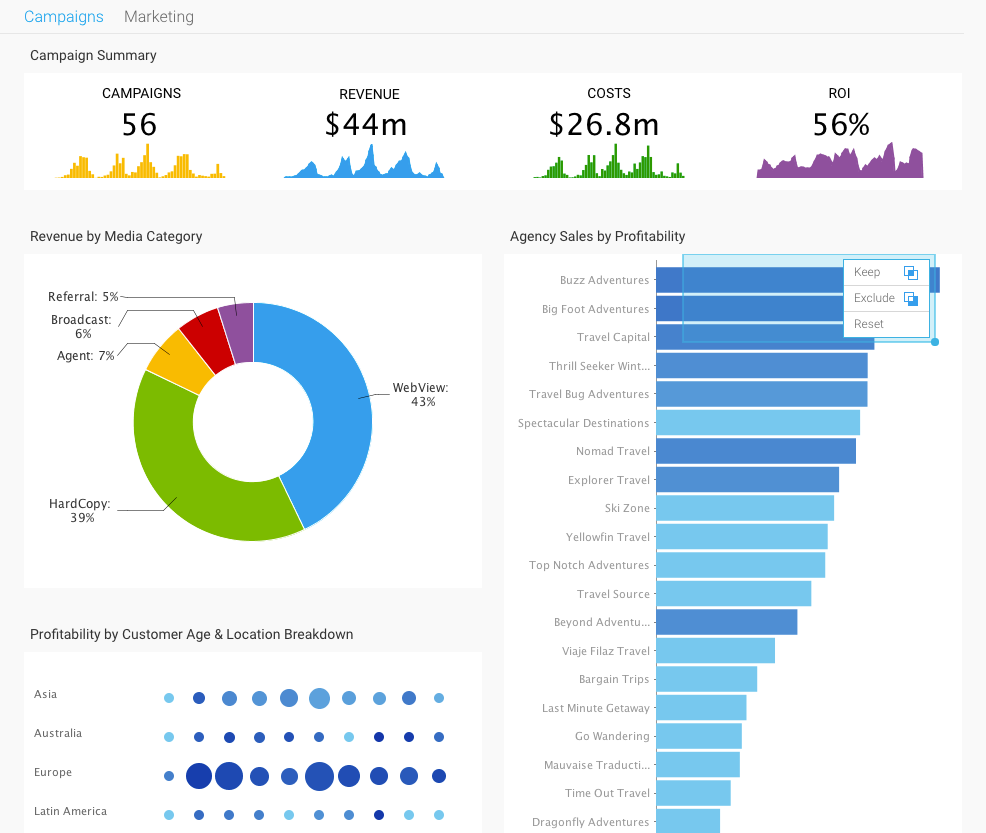Screen dimensions: 986x833
Task: Click the ROI purple sparkline chart
Action: (x=840, y=164)
